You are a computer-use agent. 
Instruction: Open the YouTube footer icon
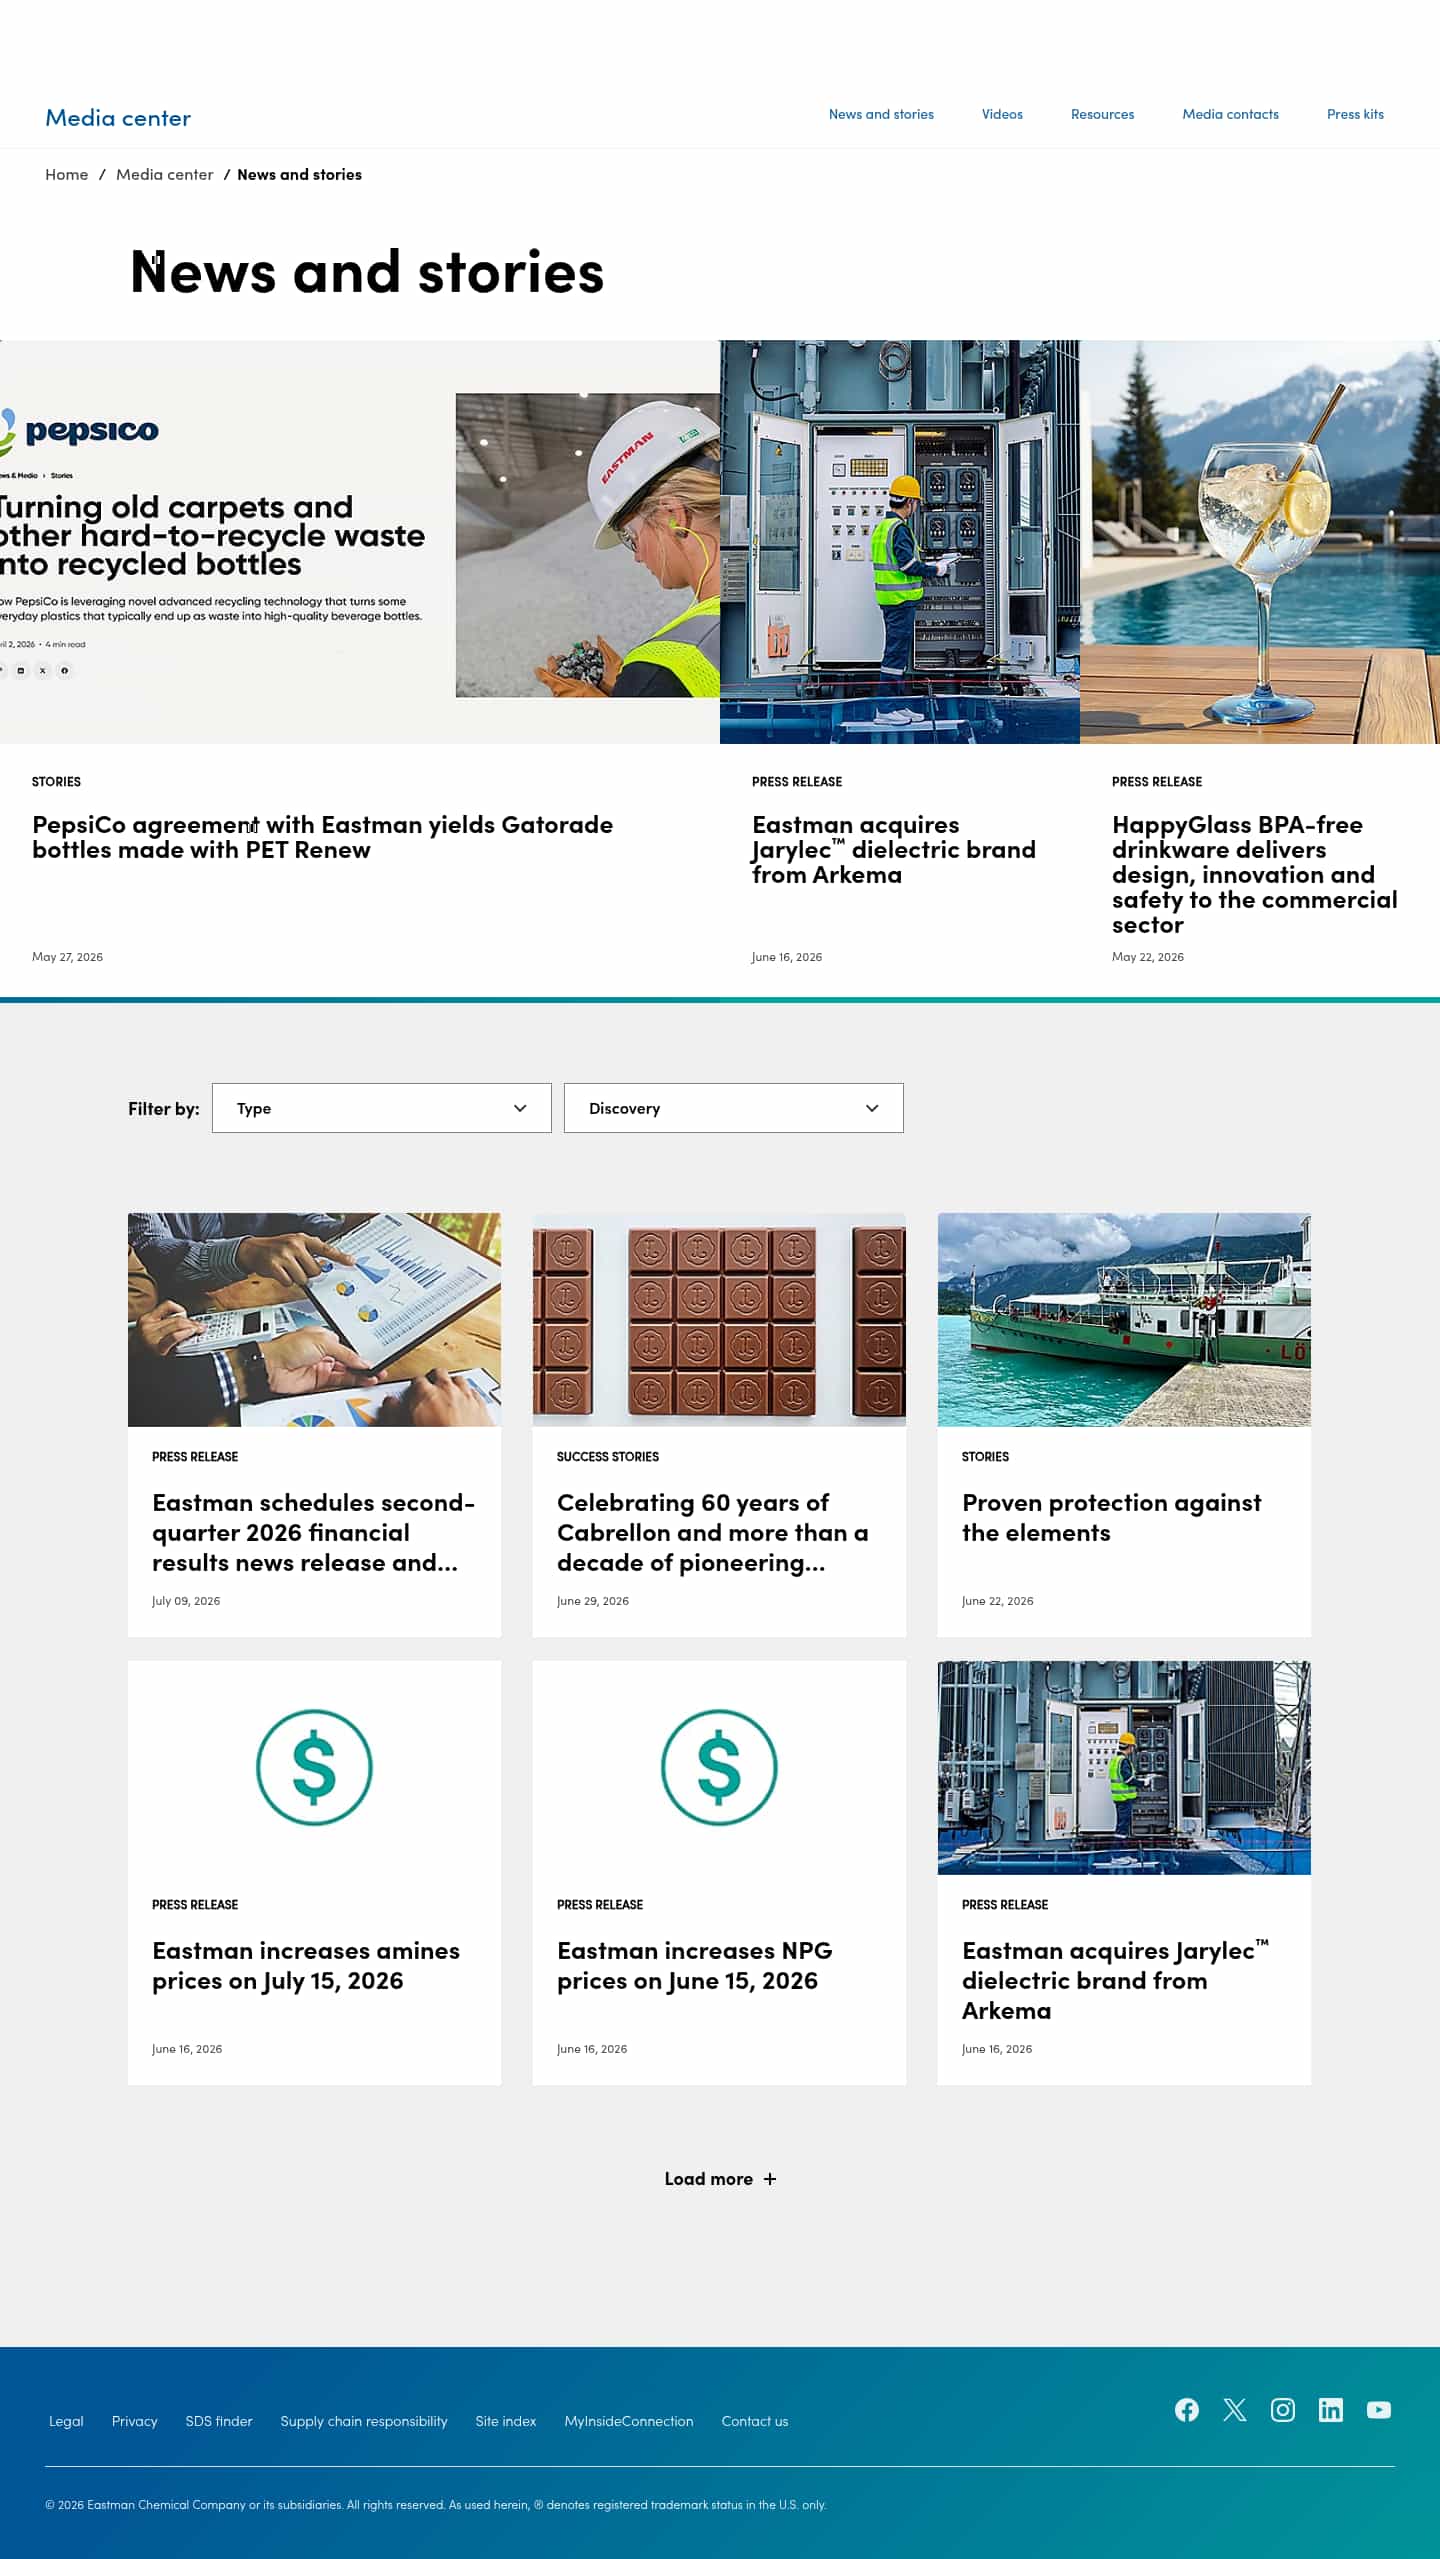coord(1379,2410)
